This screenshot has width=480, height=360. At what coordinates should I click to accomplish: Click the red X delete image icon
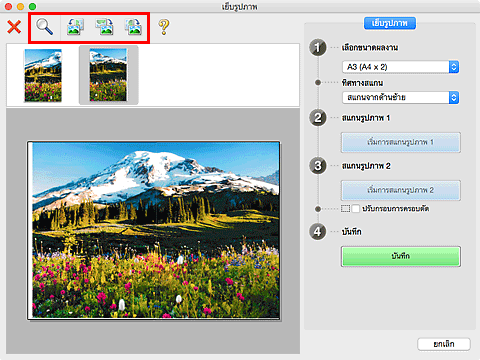click(x=14, y=27)
